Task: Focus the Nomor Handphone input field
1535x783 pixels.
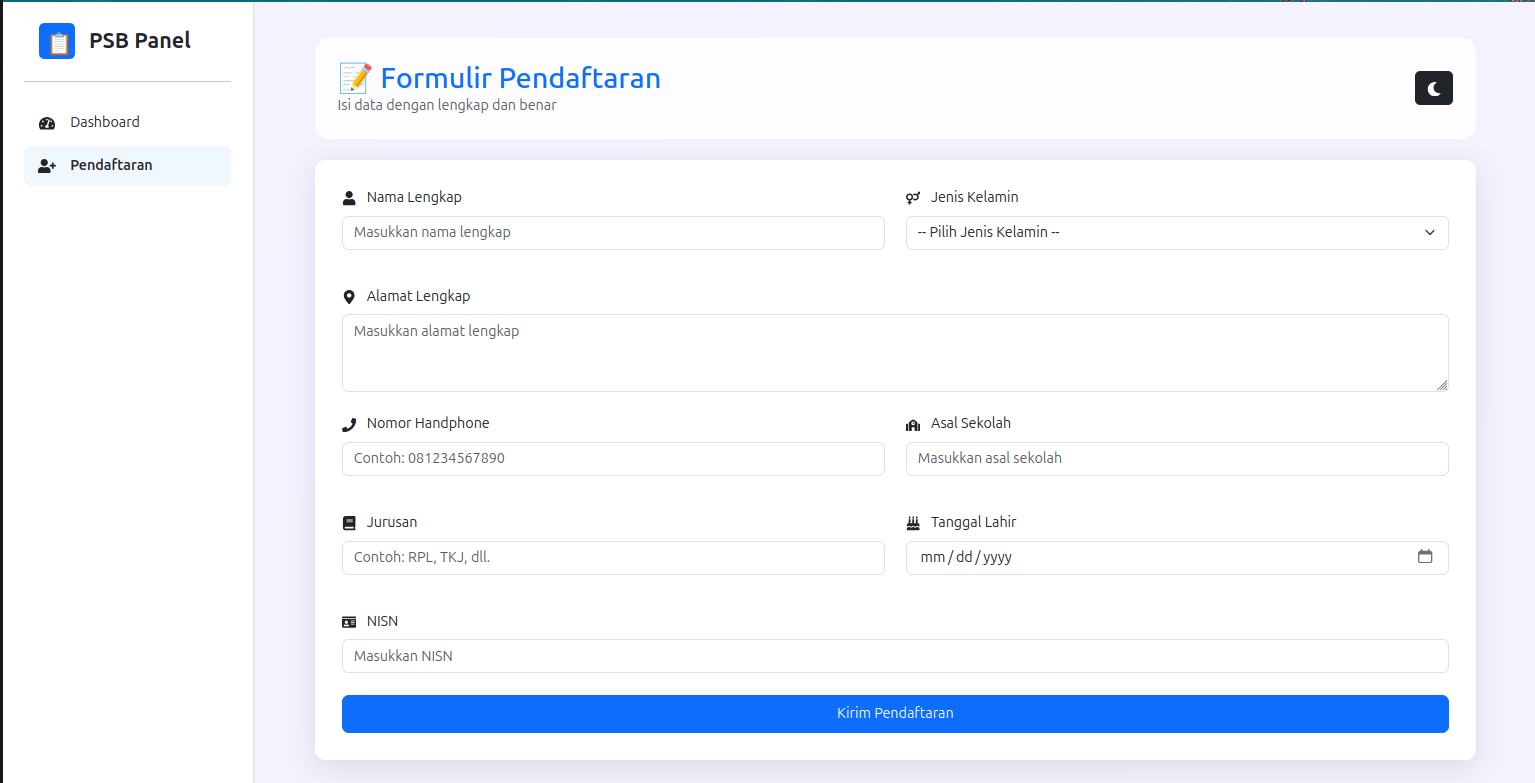Action: tap(612, 458)
